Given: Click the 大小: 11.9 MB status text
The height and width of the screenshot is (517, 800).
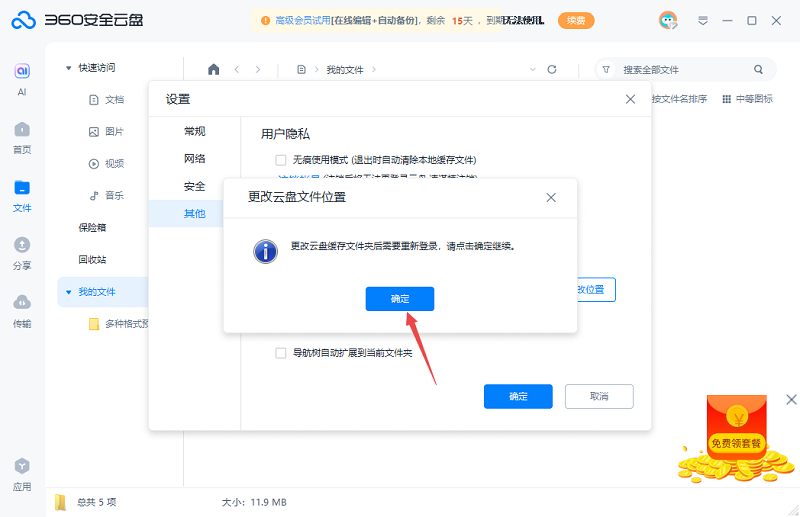Looking at the screenshot, I should (254, 502).
